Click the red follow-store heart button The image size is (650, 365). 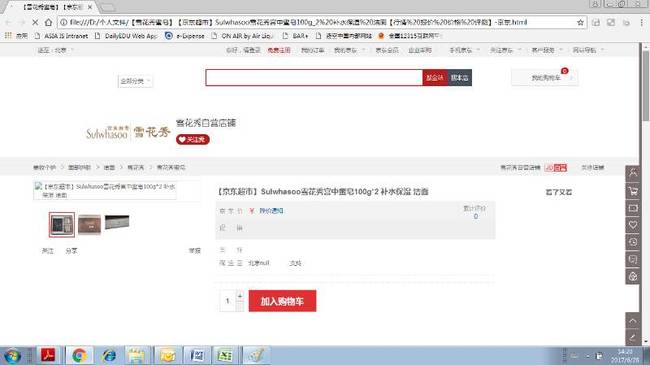click(x=193, y=139)
